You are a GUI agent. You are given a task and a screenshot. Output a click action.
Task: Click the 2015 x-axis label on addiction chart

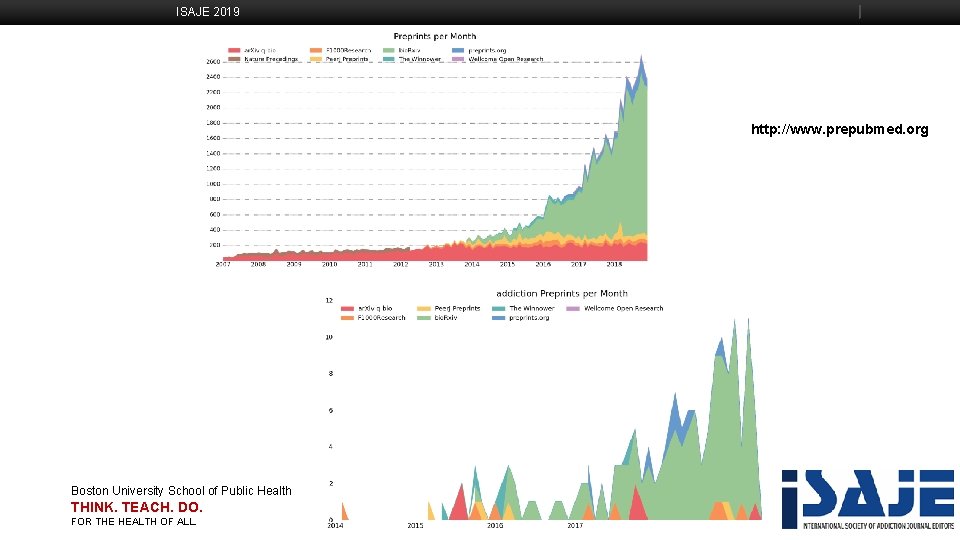pyautogui.click(x=415, y=525)
